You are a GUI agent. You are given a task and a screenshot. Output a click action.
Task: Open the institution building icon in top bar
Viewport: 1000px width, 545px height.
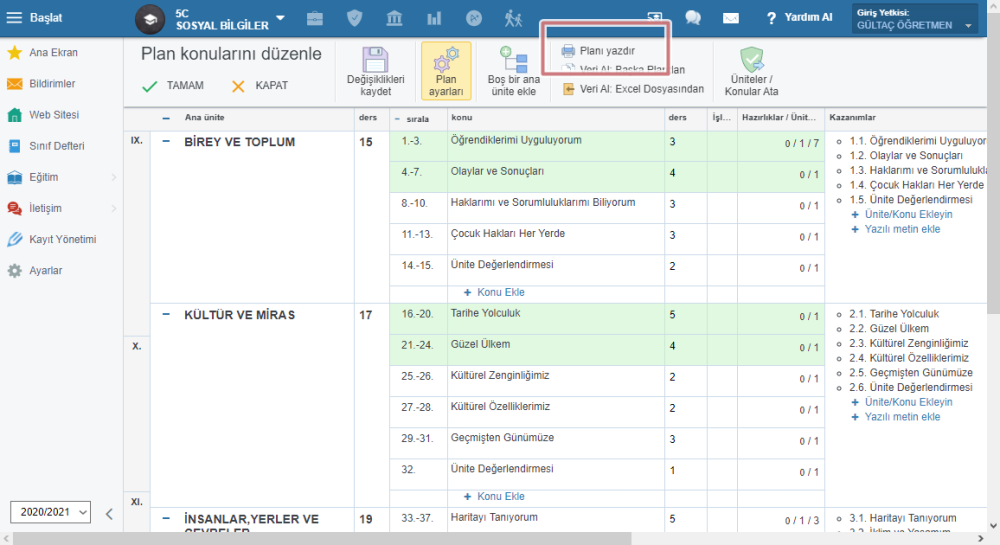click(394, 18)
